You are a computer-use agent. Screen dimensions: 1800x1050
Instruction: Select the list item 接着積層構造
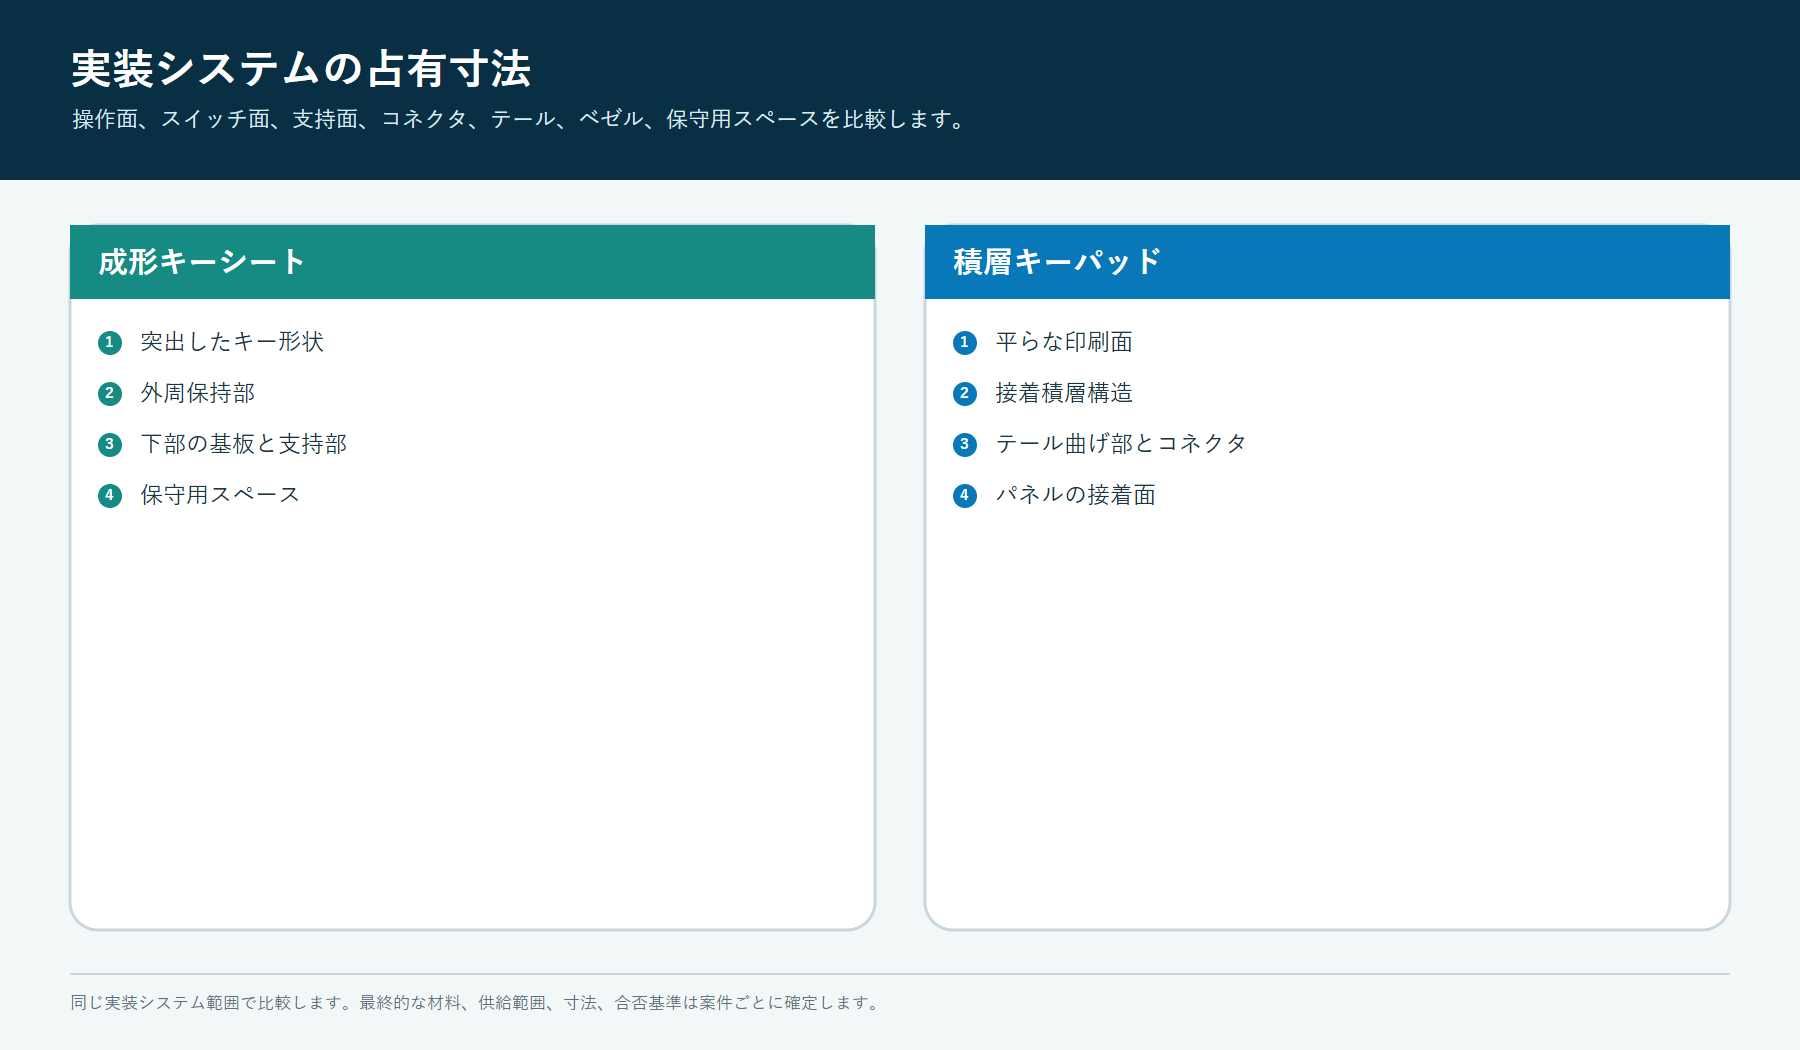click(1064, 393)
